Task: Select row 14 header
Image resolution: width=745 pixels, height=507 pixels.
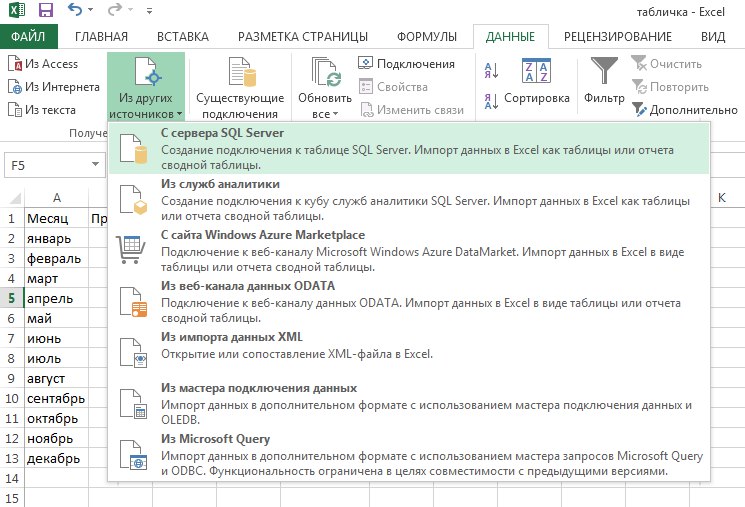Action: point(12,478)
